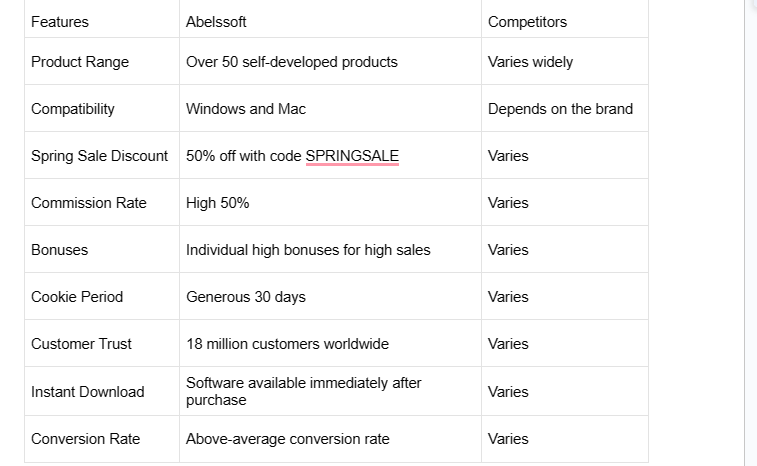Image resolution: width=757 pixels, height=466 pixels.
Task: Select the Bonuses row label
Action: [x=102, y=249]
